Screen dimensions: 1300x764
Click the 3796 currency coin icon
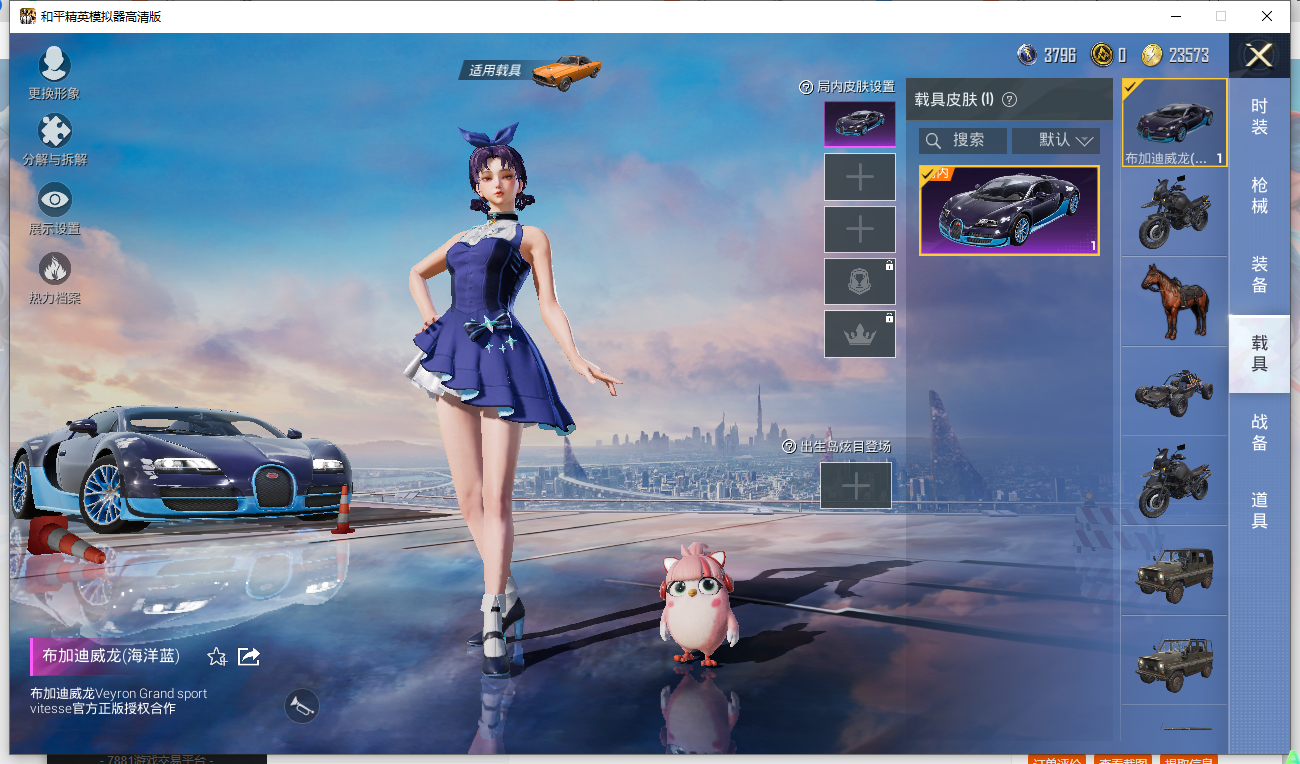1027,55
